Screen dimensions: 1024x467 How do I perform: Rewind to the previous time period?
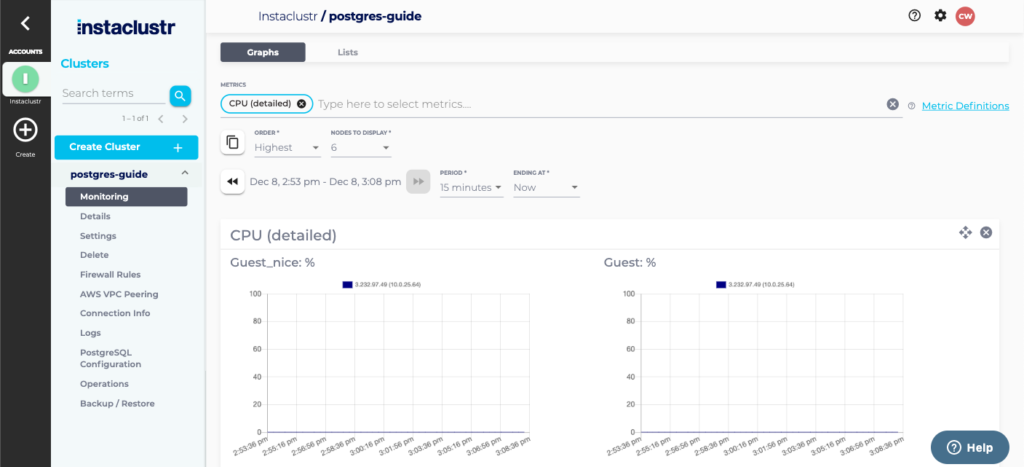coord(232,182)
